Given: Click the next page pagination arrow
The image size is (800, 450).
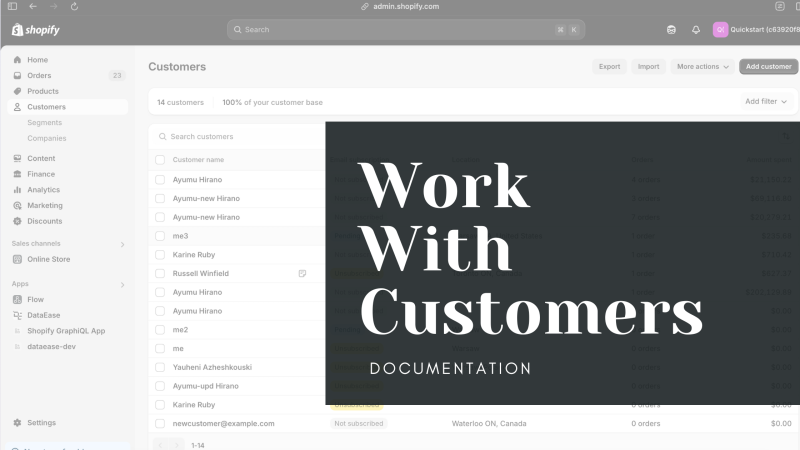Looking at the screenshot, I should pyautogui.click(x=177, y=445).
